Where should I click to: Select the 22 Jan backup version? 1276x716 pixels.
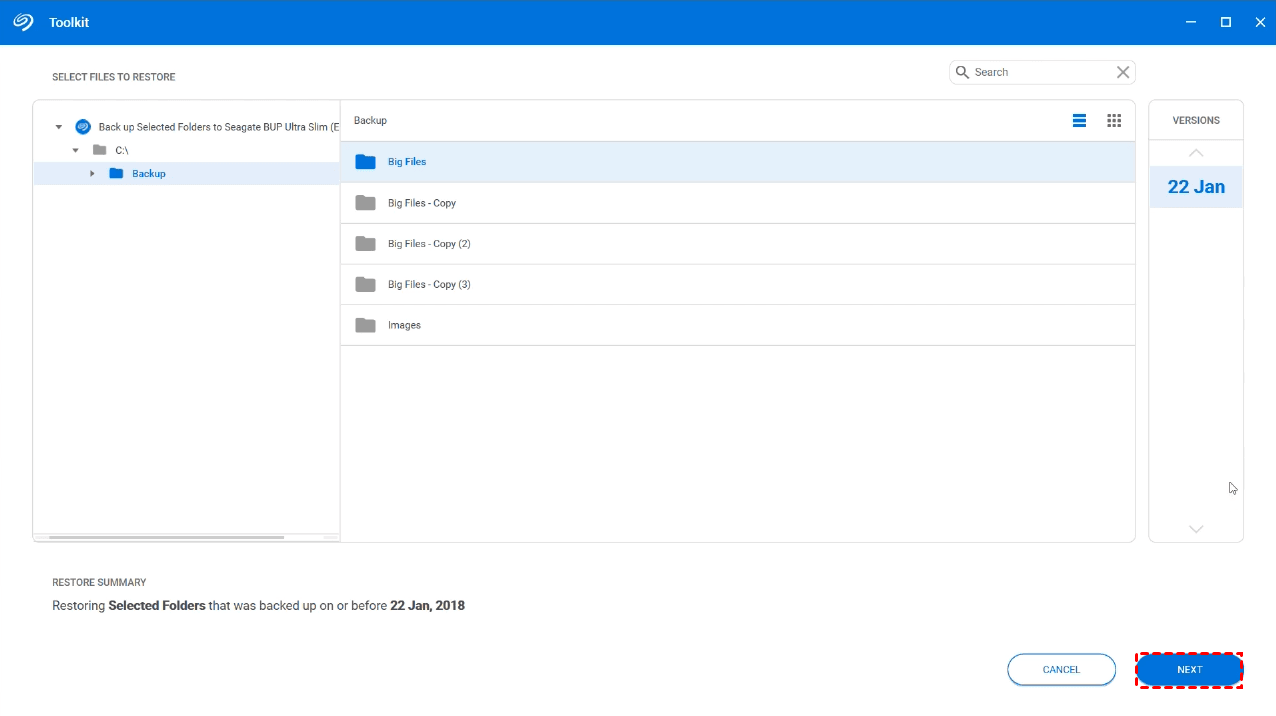(1195, 186)
